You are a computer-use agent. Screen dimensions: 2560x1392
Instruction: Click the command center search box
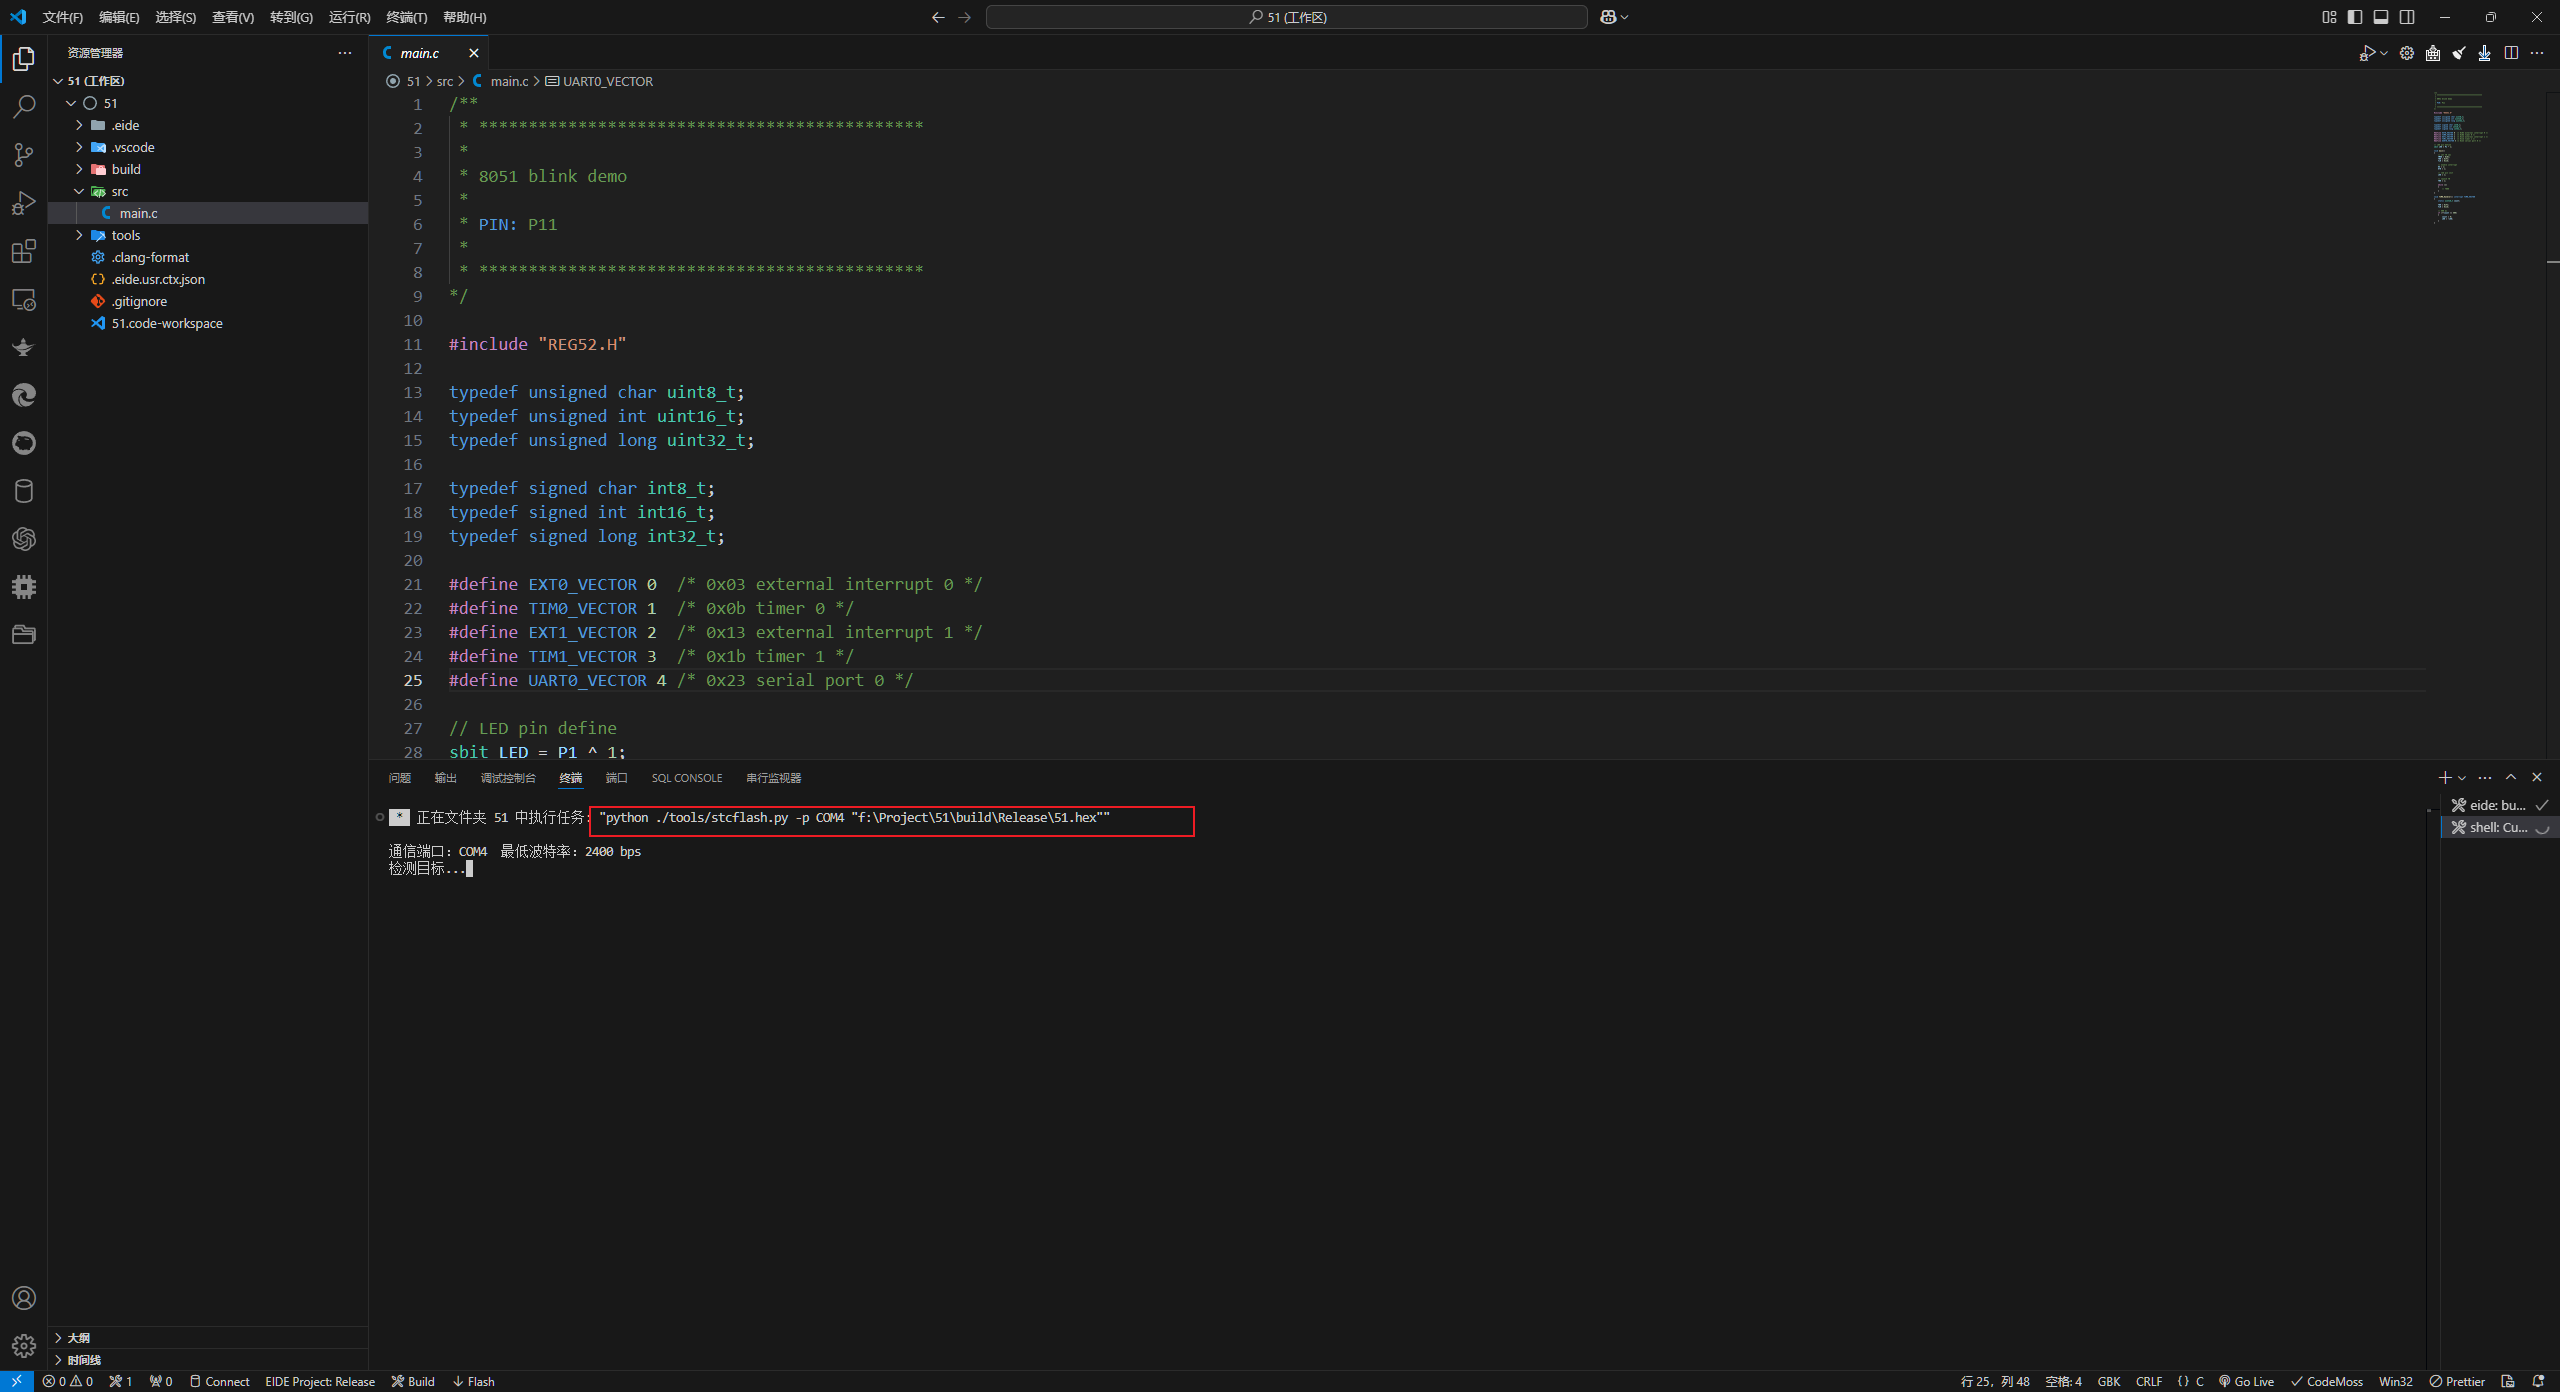pyautogui.click(x=1286, y=17)
